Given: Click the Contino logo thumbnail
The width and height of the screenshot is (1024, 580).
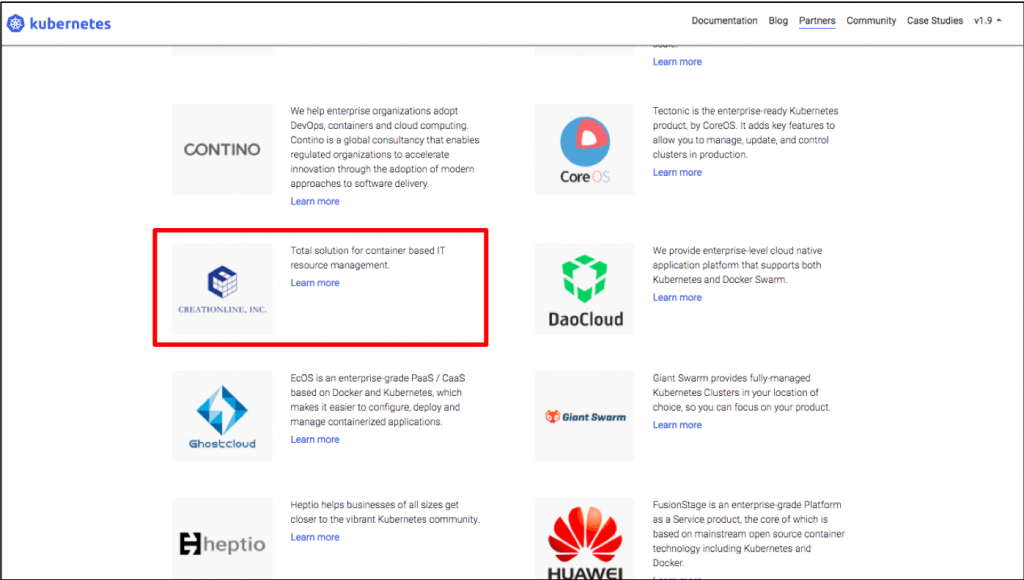Looking at the screenshot, I should tap(222, 150).
